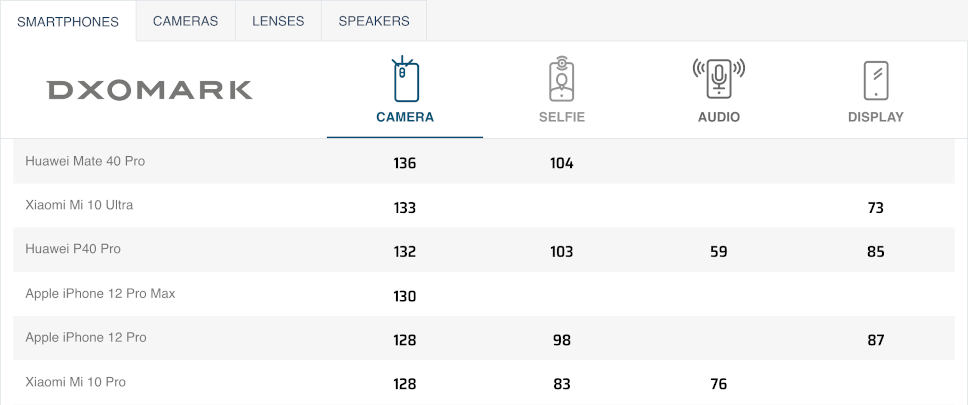968x405 pixels.
Task: Open Huawei P40 Pro entry
Action: 73,249
